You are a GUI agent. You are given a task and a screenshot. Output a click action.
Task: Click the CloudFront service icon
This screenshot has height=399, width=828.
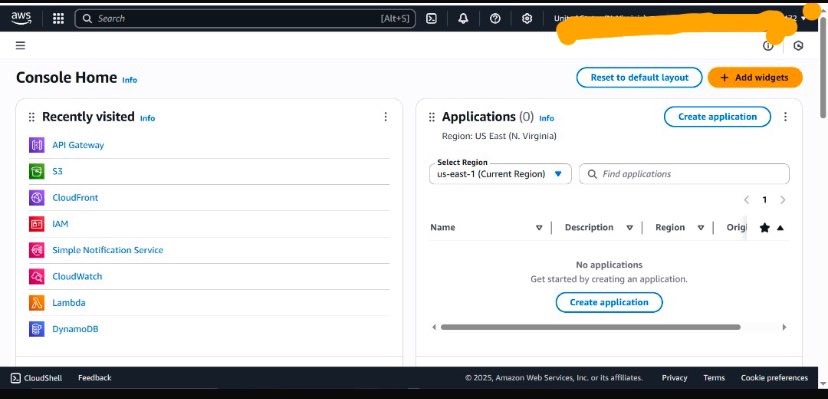pyautogui.click(x=36, y=198)
